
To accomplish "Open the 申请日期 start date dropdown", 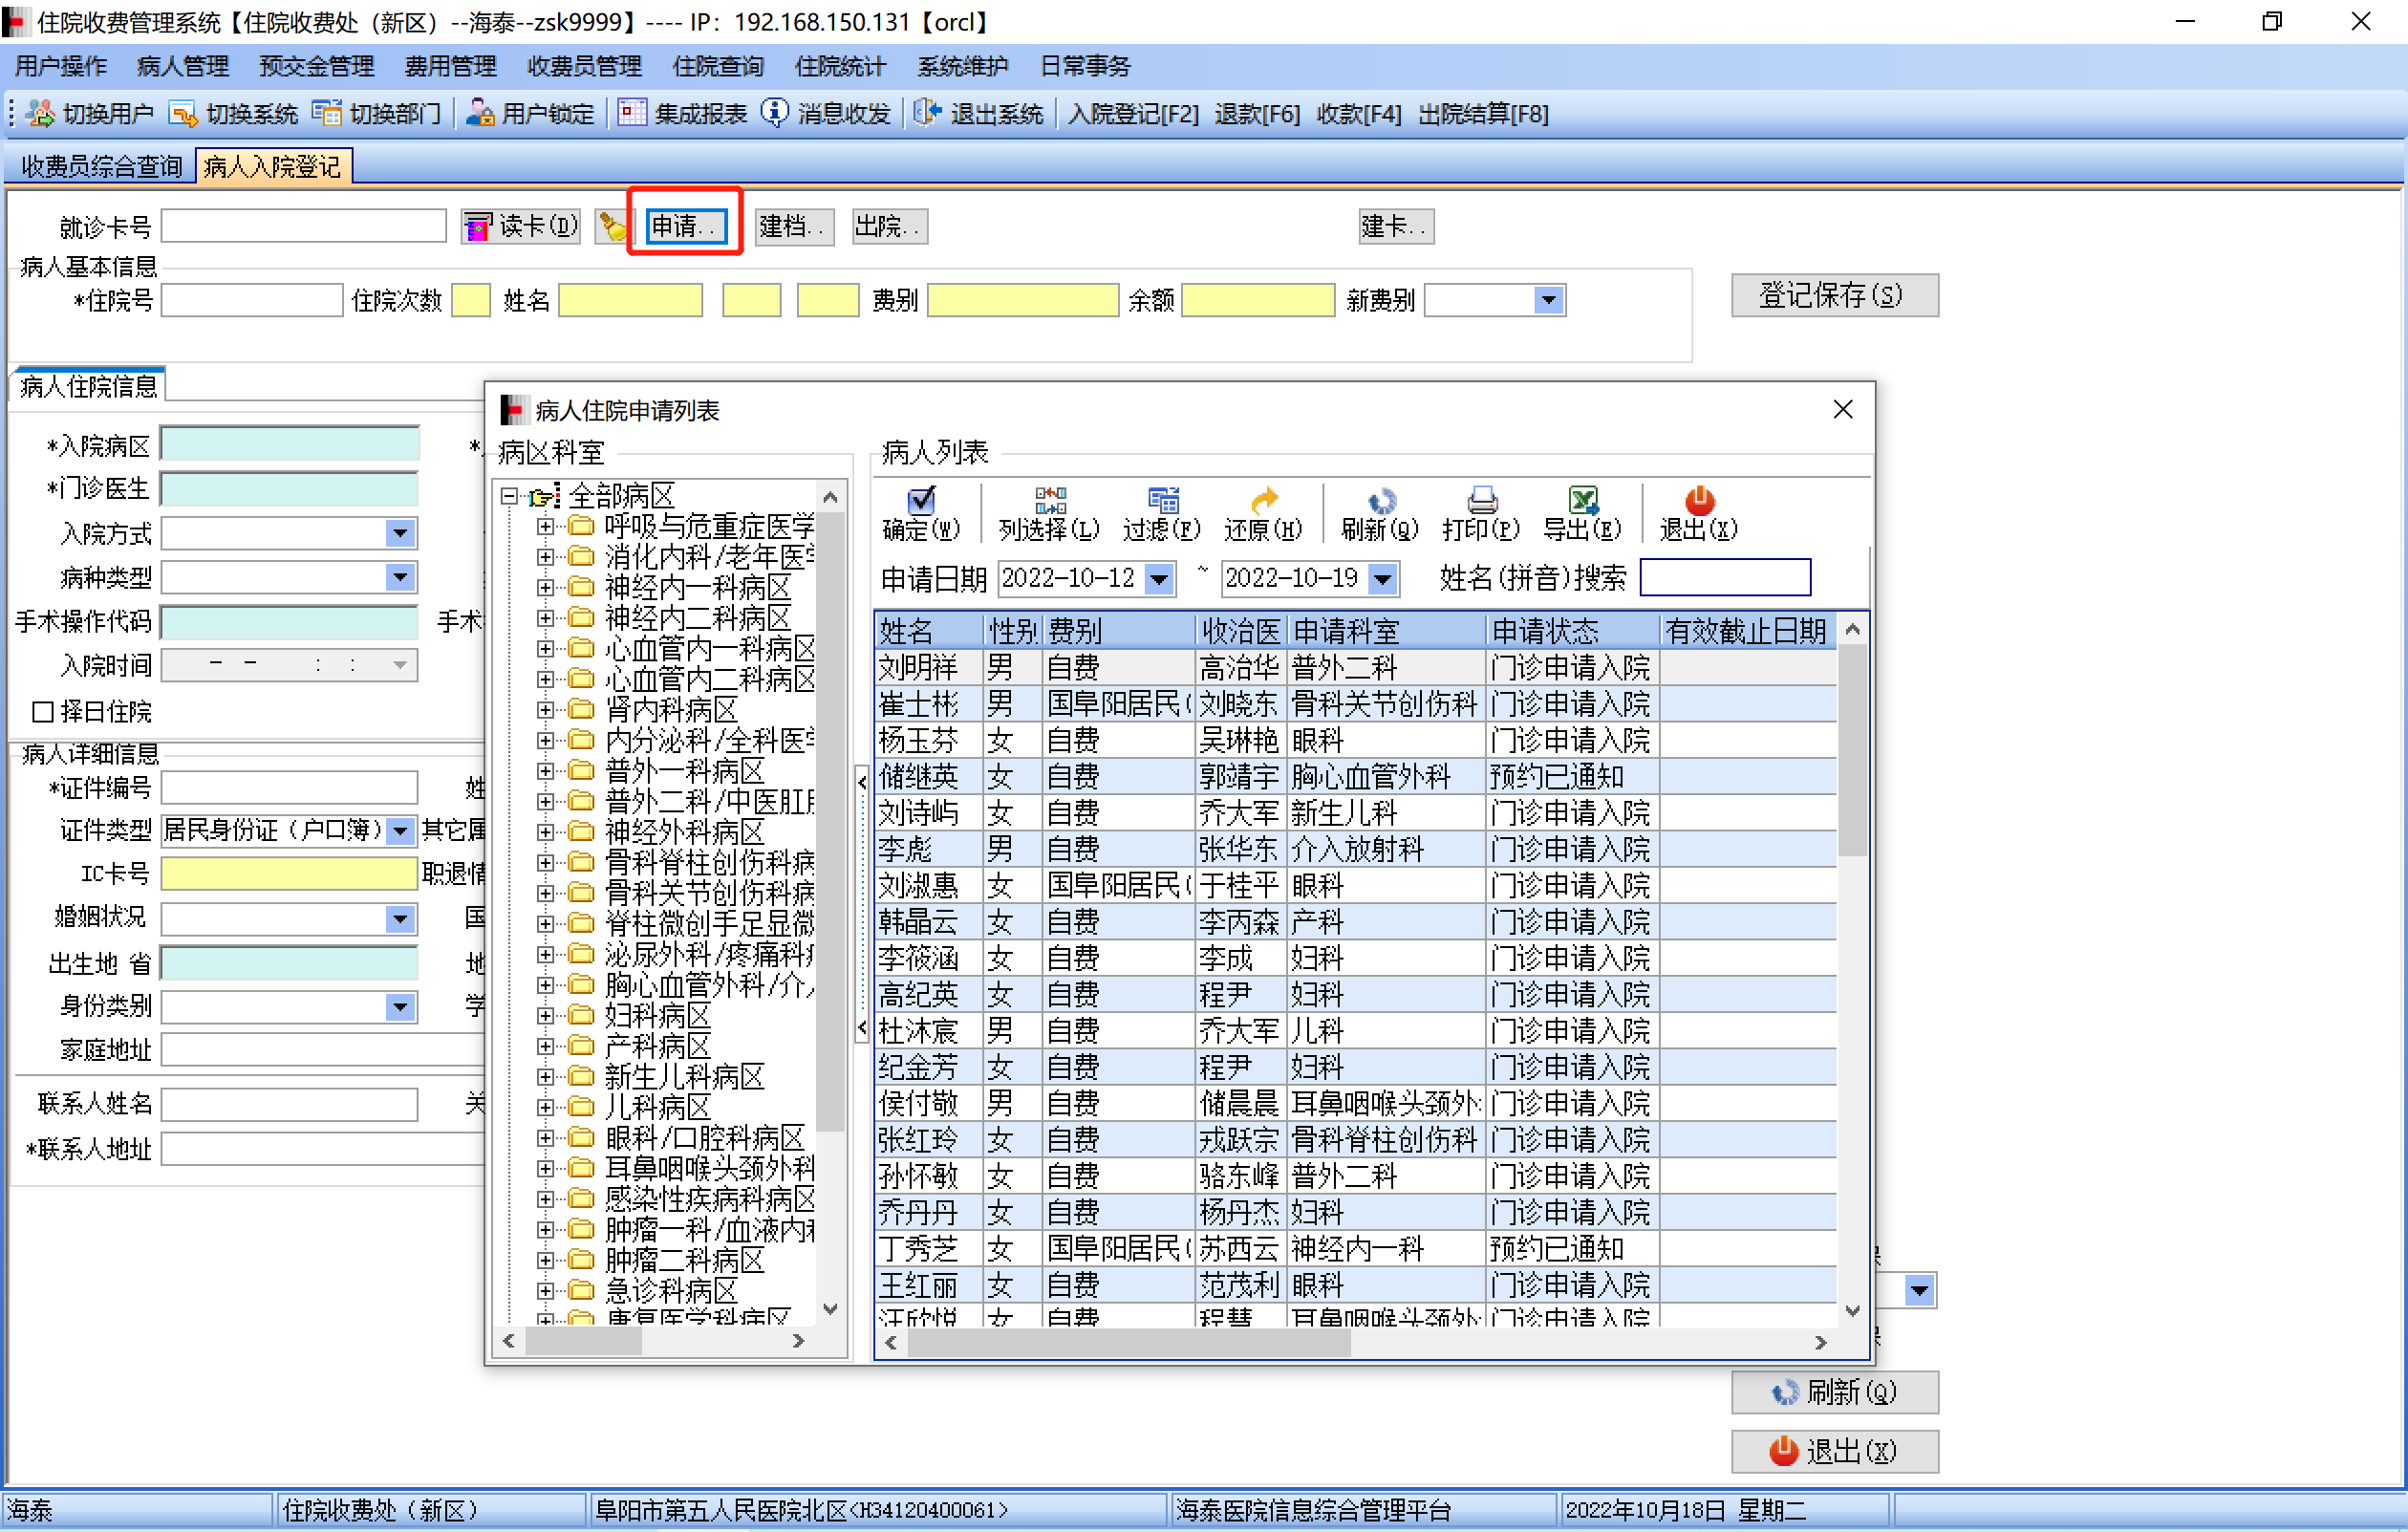I will (1159, 578).
